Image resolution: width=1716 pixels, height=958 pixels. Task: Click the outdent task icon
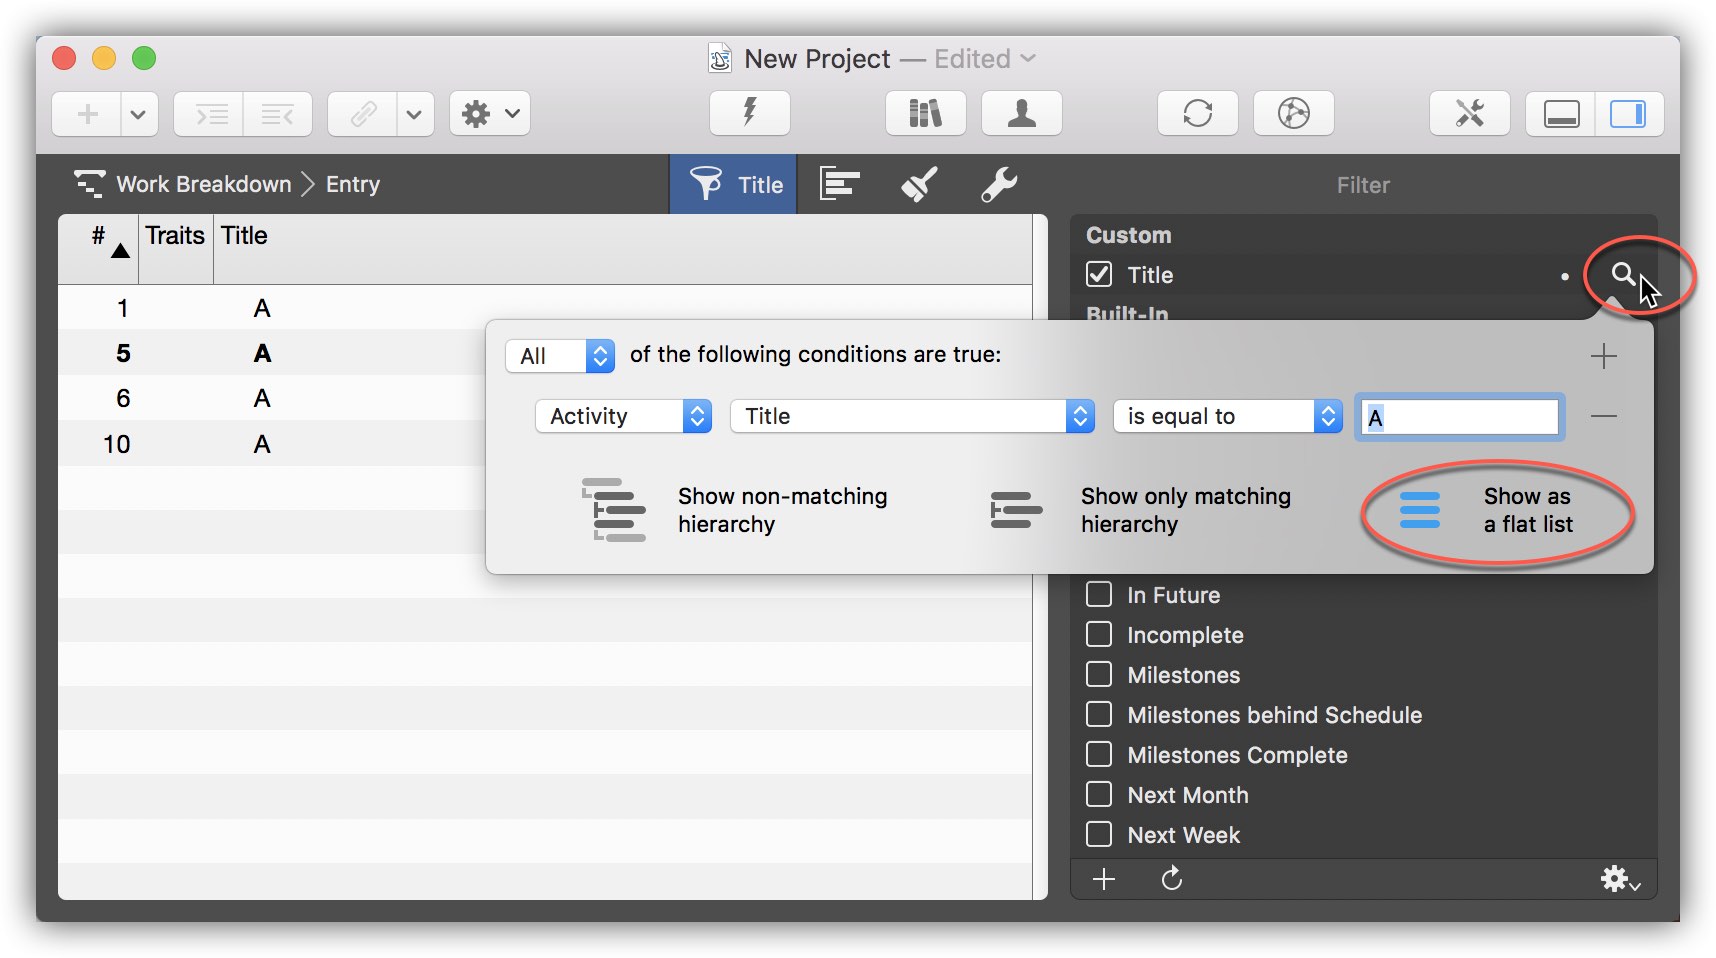pyautogui.click(x=278, y=113)
